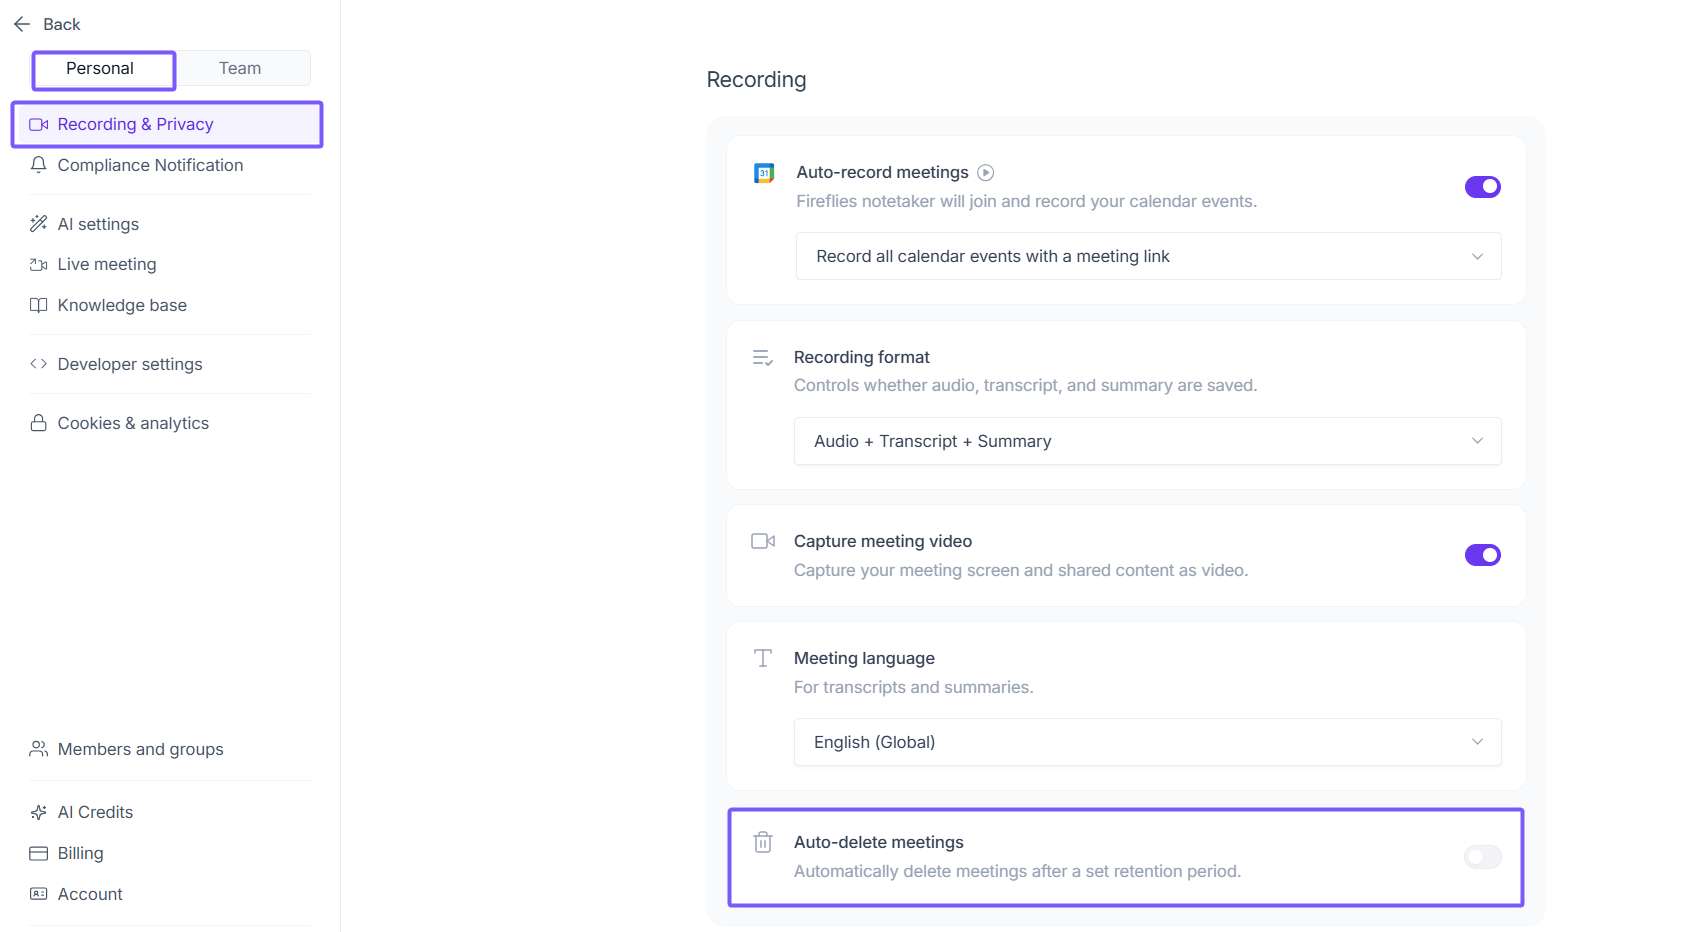1699x932 pixels.
Task: Open Developer settings in sidebar
Action: tap(130, 364)
